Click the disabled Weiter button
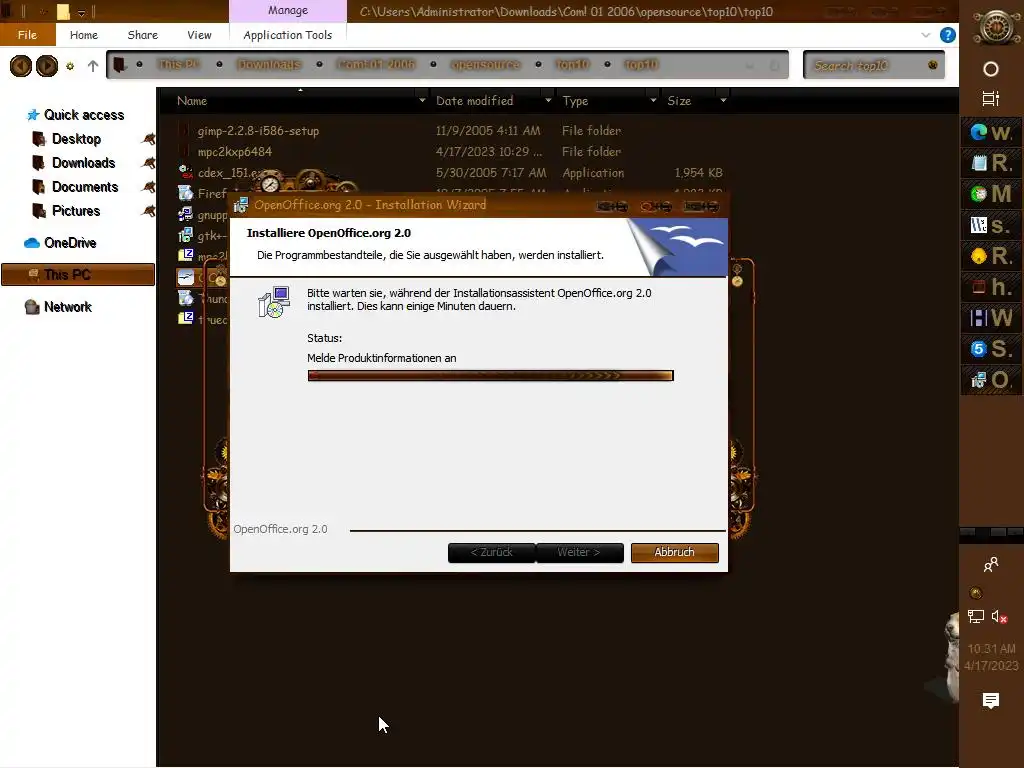This screenshot has height=768, width=1024. tap(579, 552)
